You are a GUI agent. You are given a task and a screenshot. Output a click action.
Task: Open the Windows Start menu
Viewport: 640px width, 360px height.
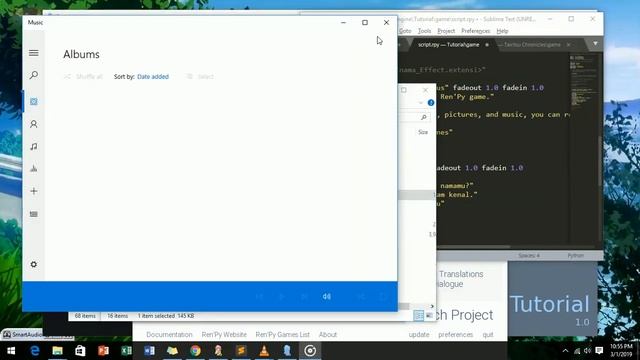11,351
